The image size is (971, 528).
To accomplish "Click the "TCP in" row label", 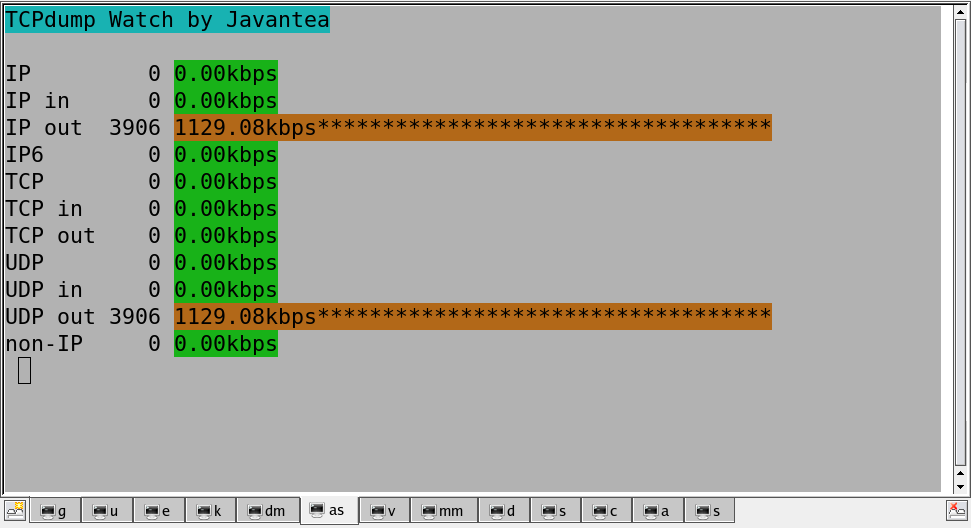I will 44,209.
